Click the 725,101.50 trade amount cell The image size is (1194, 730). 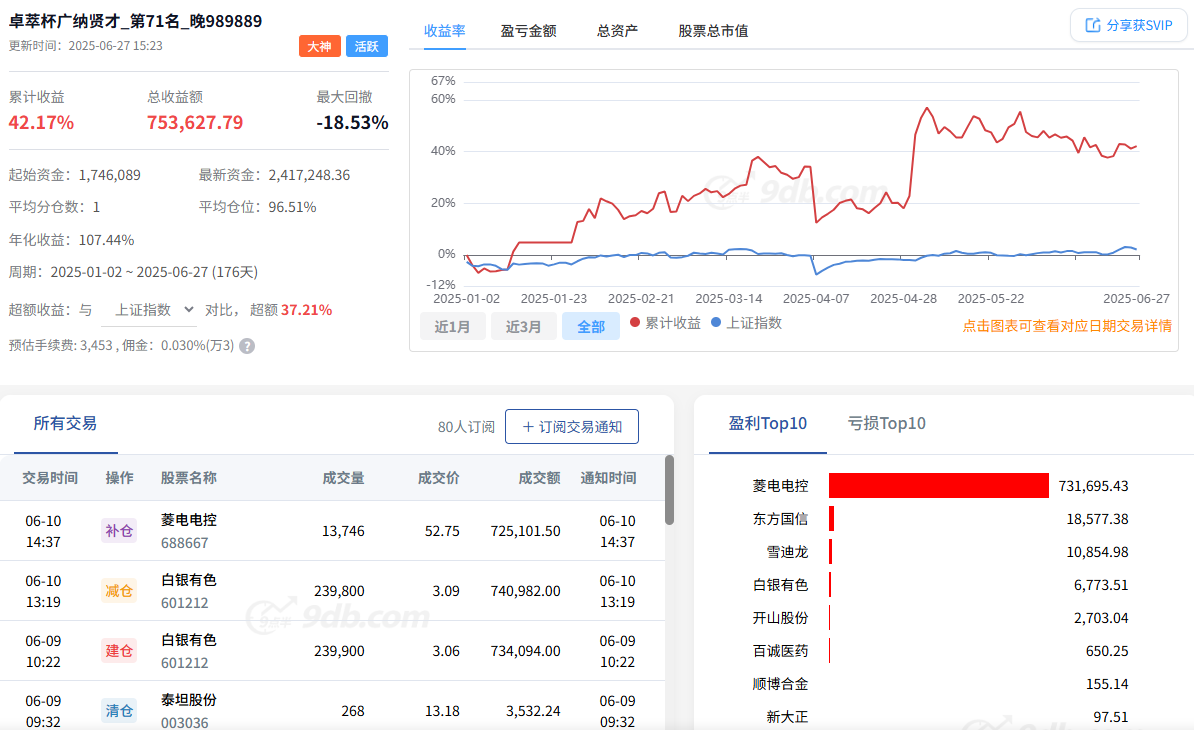(525, 531)
